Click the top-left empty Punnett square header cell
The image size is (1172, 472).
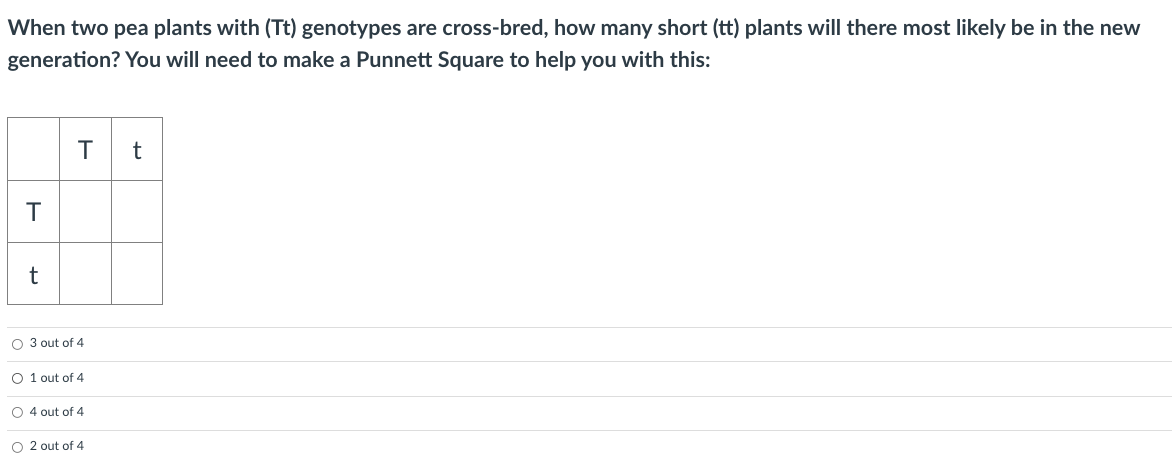pyautogui.click(x=34, y=149)
